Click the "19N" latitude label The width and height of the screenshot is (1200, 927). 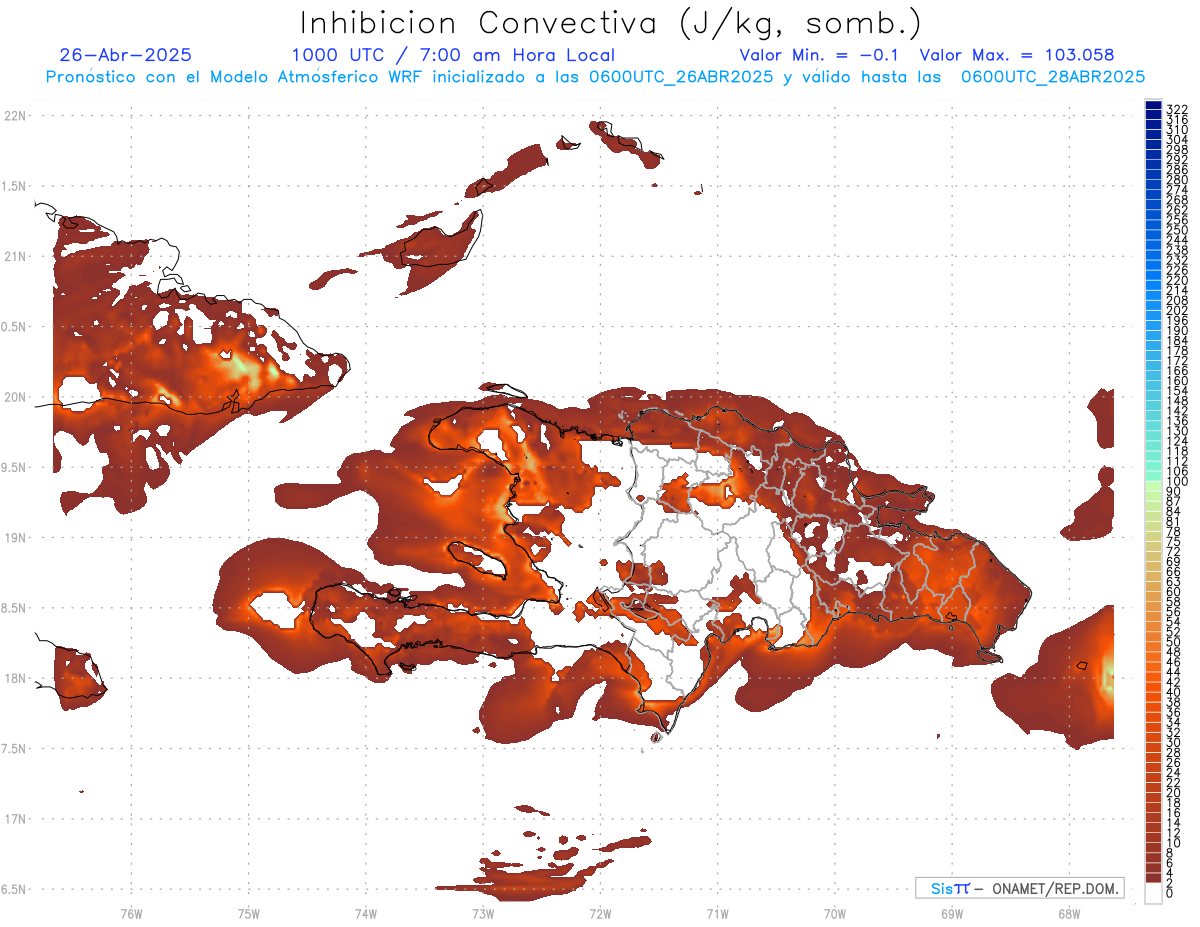click(15, 538)
